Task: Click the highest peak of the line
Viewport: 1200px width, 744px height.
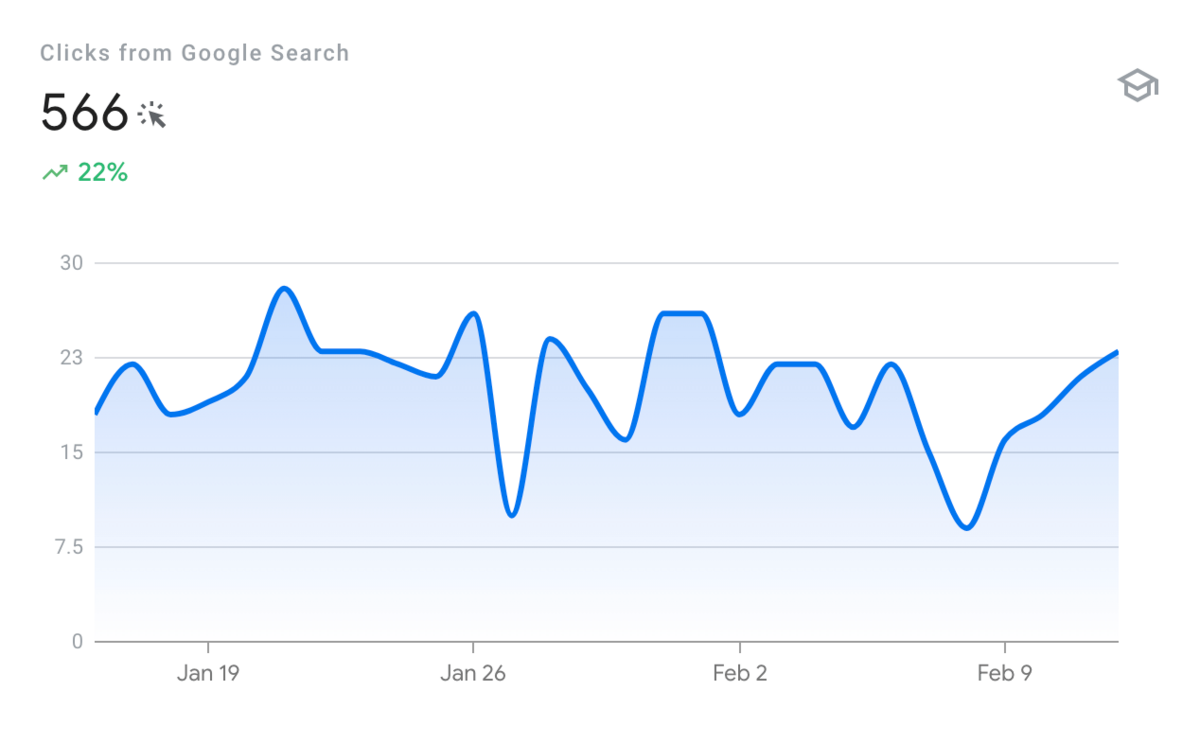Action: click(x=285, y=289)
